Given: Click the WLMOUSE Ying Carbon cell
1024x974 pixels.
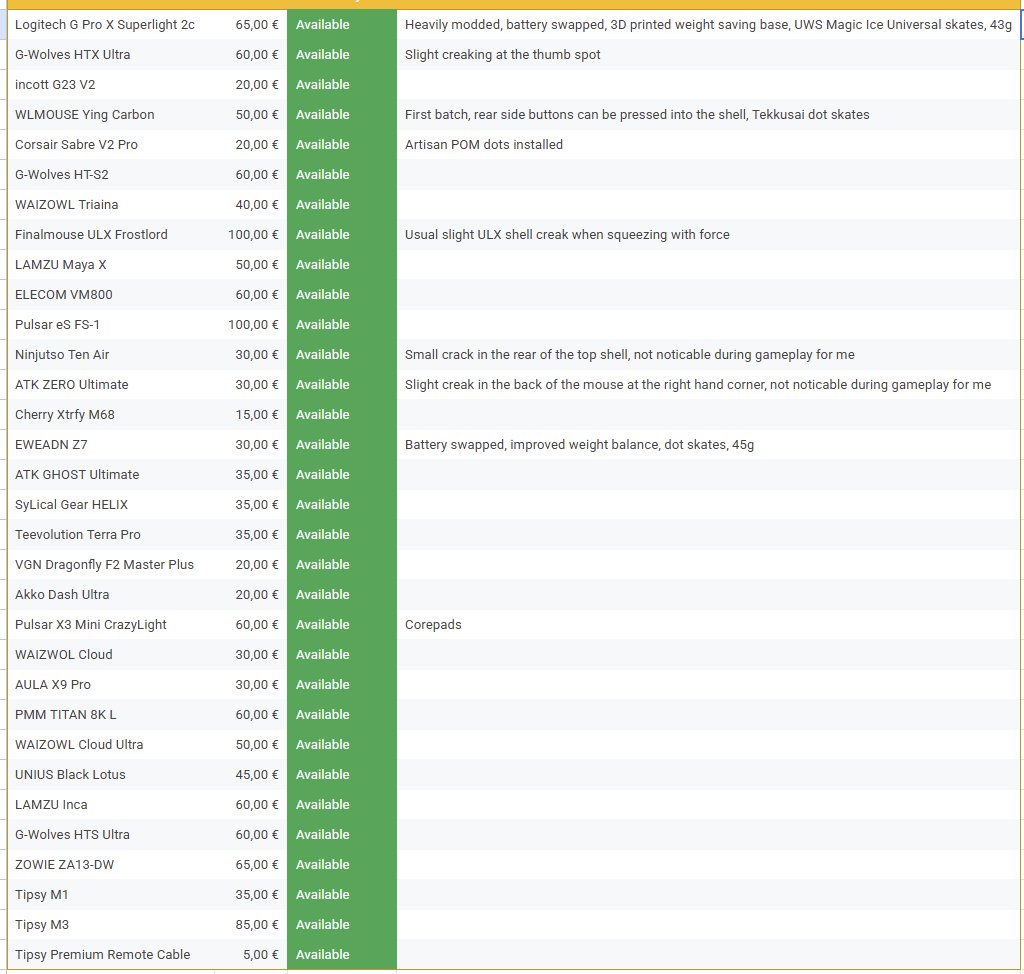Looking at the screenshot, I should click(111, 115).
